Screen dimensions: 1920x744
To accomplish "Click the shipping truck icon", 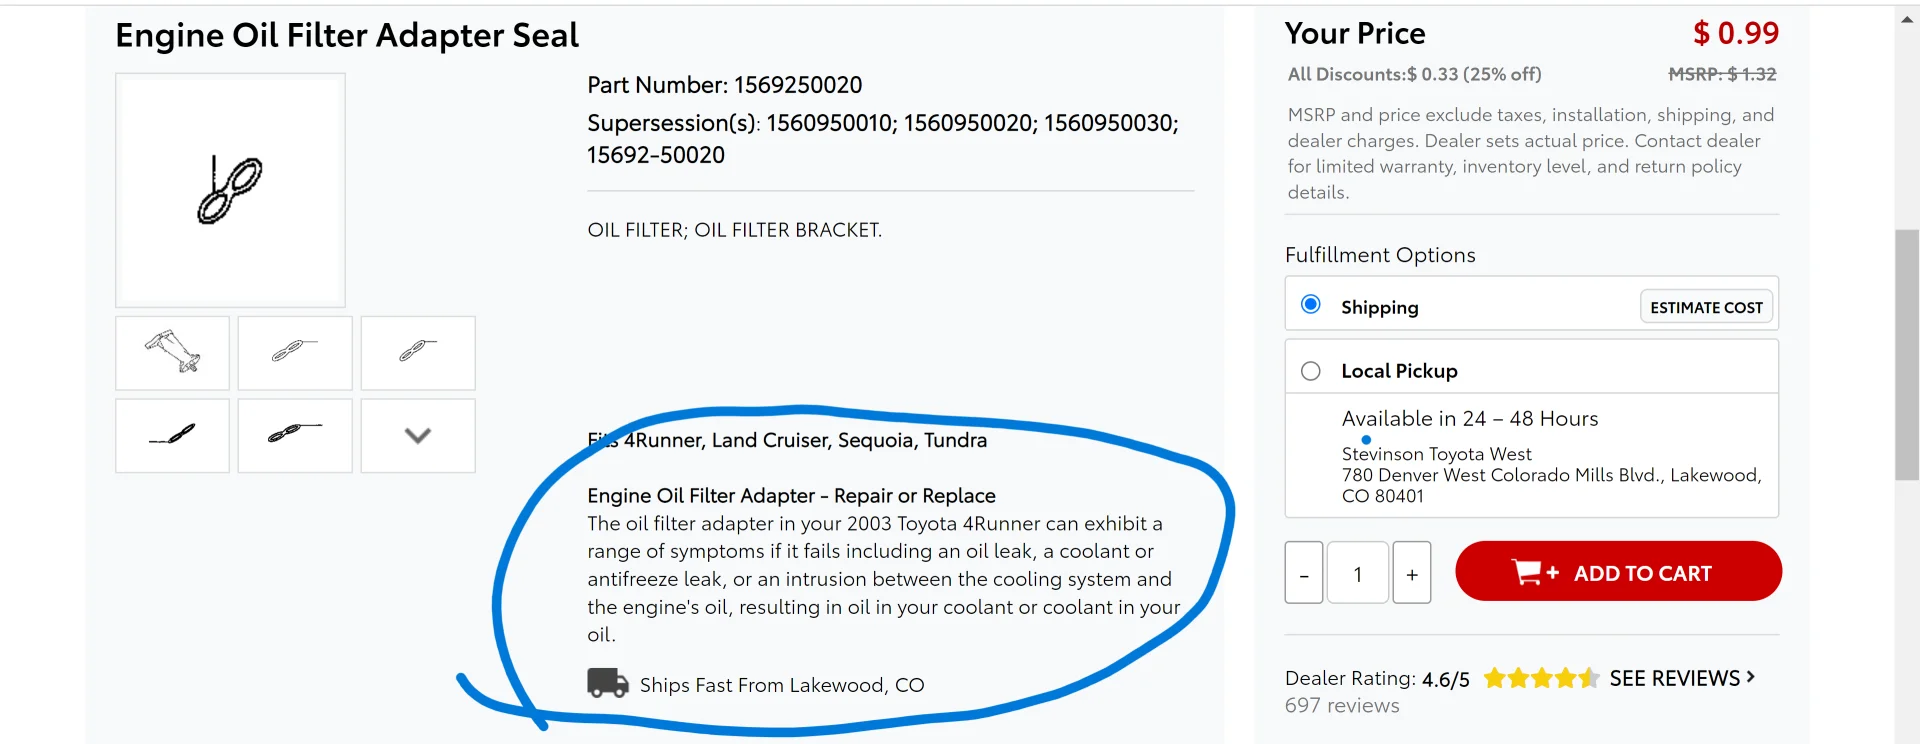I will (x=607, y=683).
